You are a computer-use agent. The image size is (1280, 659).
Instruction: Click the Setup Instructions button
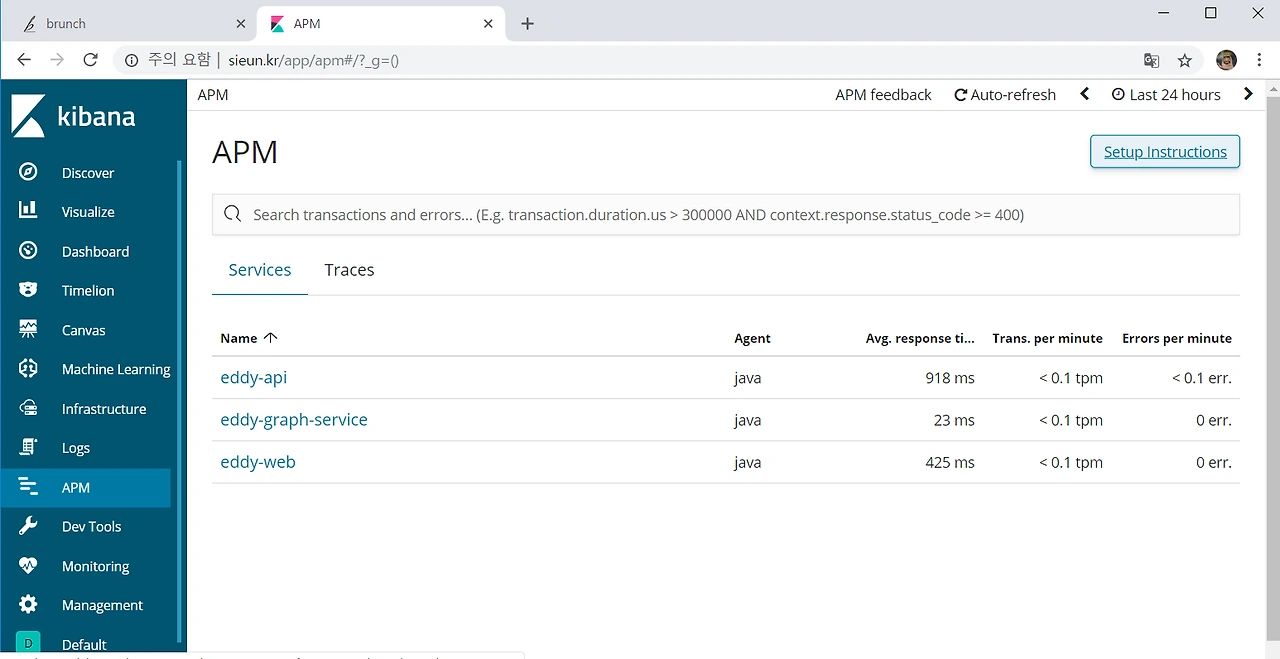1165,152
